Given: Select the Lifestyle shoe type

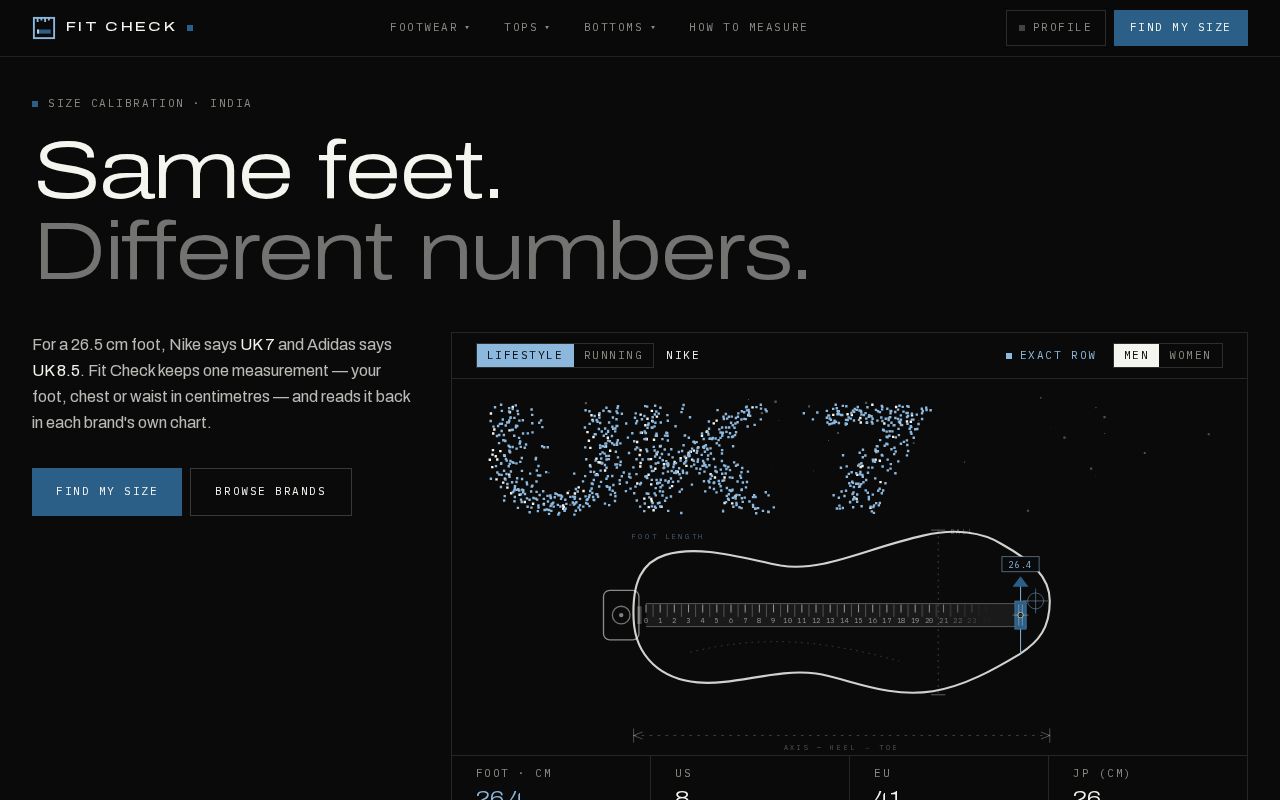Looking at the screenshot, I should (525, 356).
